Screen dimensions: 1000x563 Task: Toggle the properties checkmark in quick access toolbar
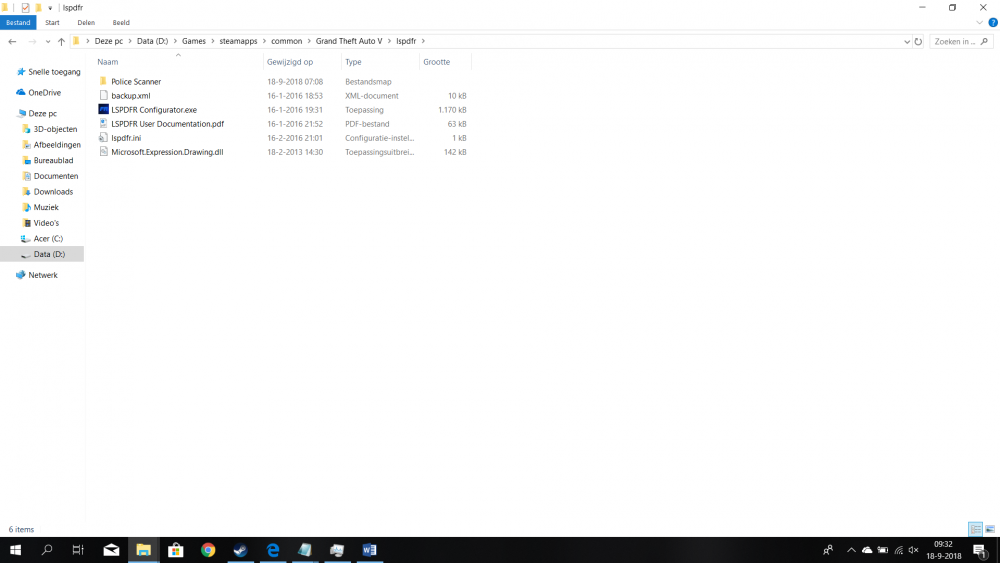tap(25, 8)
